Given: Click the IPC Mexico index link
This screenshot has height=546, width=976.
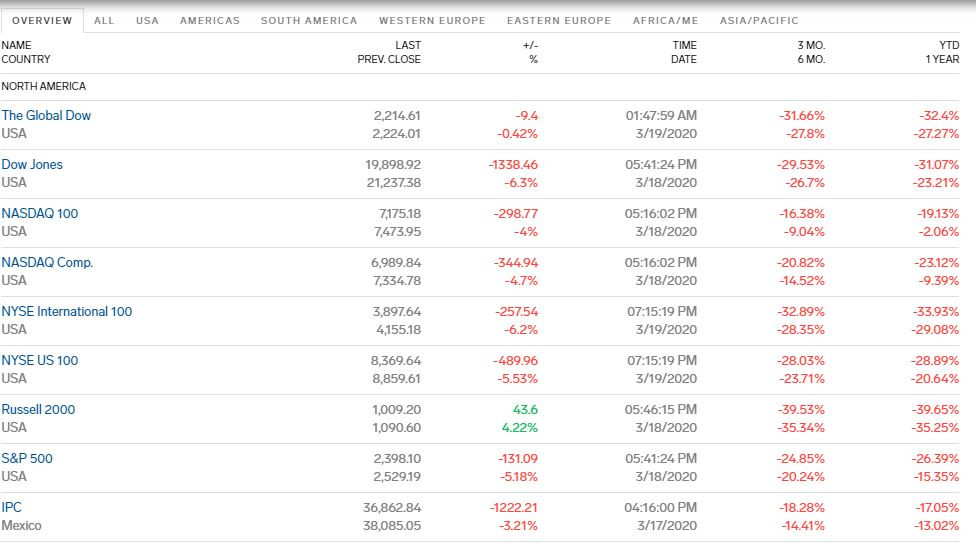Looking at the screenshot, I should coord(11,507).
